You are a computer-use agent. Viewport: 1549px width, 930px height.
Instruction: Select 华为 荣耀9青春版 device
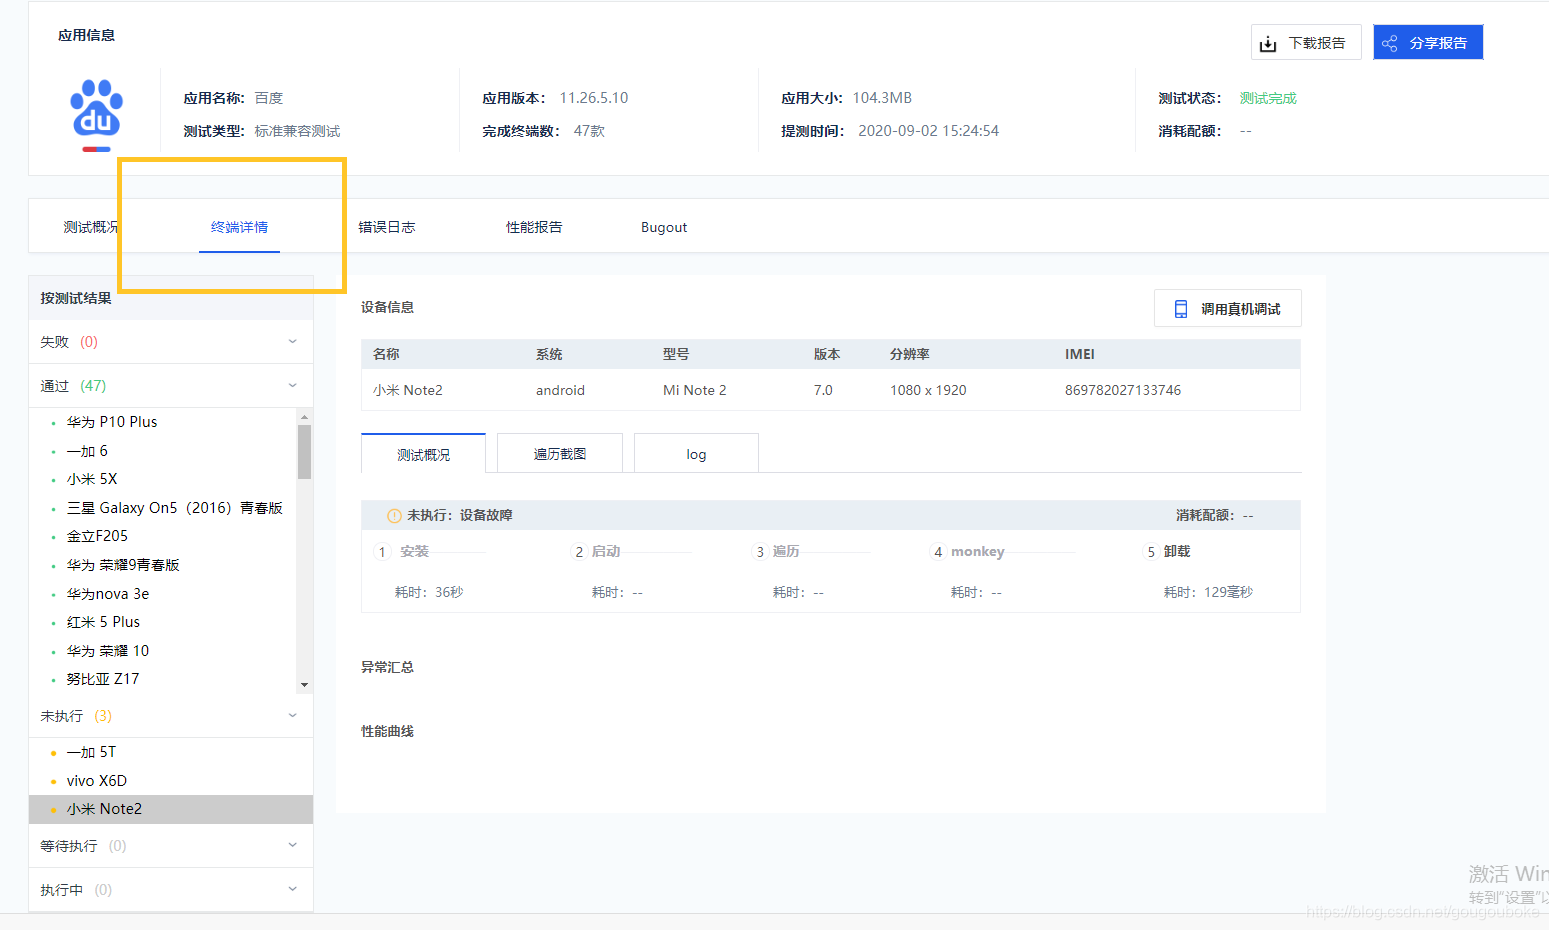pyautogui.click(x=123, y=565)
